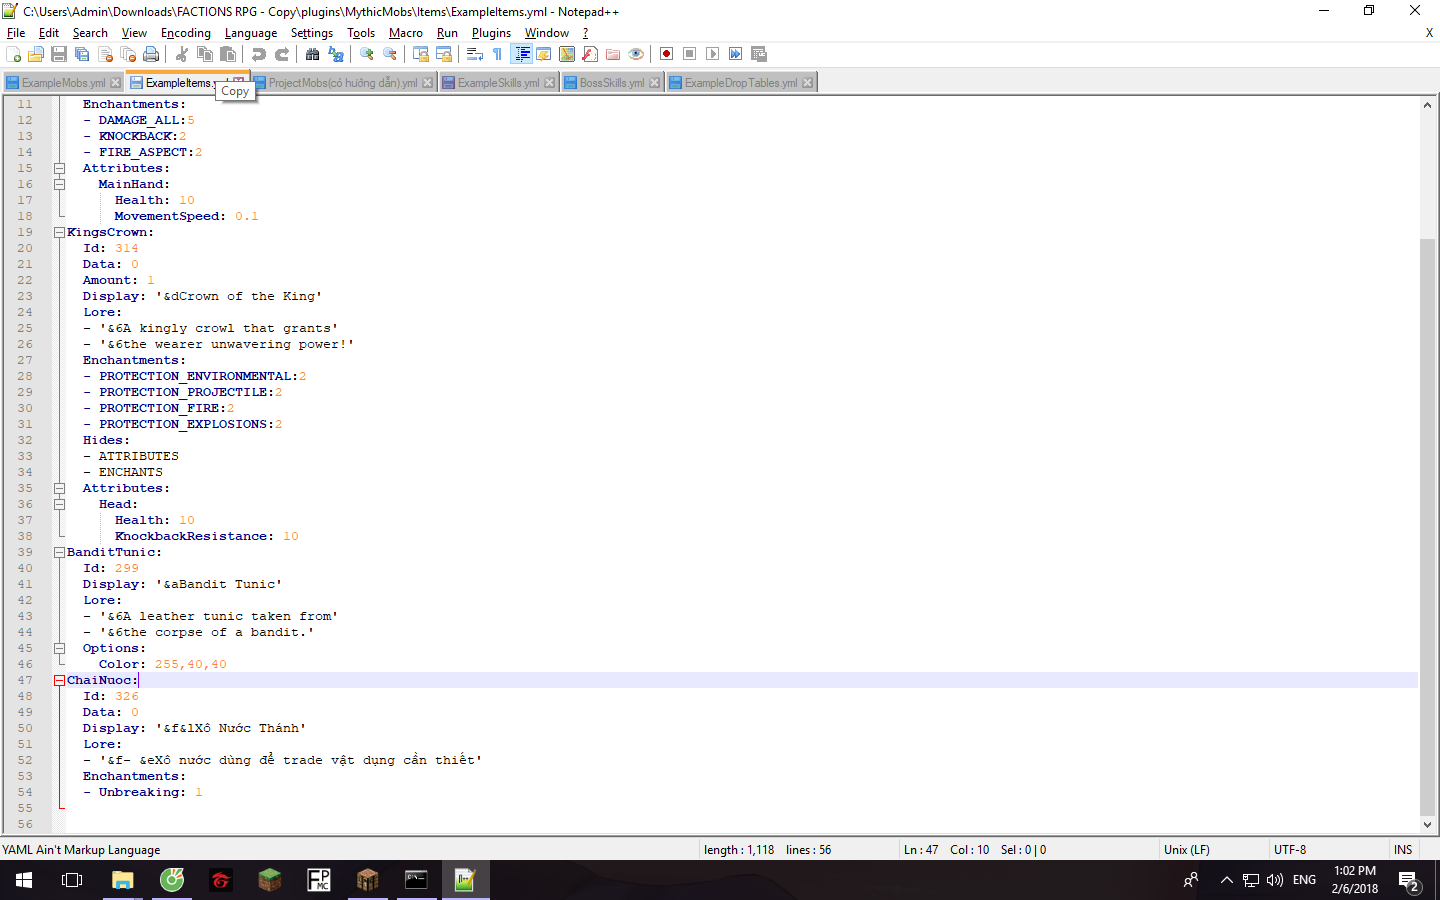1440x900 pixels.
Task: Click the Unix (LF) status bar indicator
Action: pos(1185,849)
